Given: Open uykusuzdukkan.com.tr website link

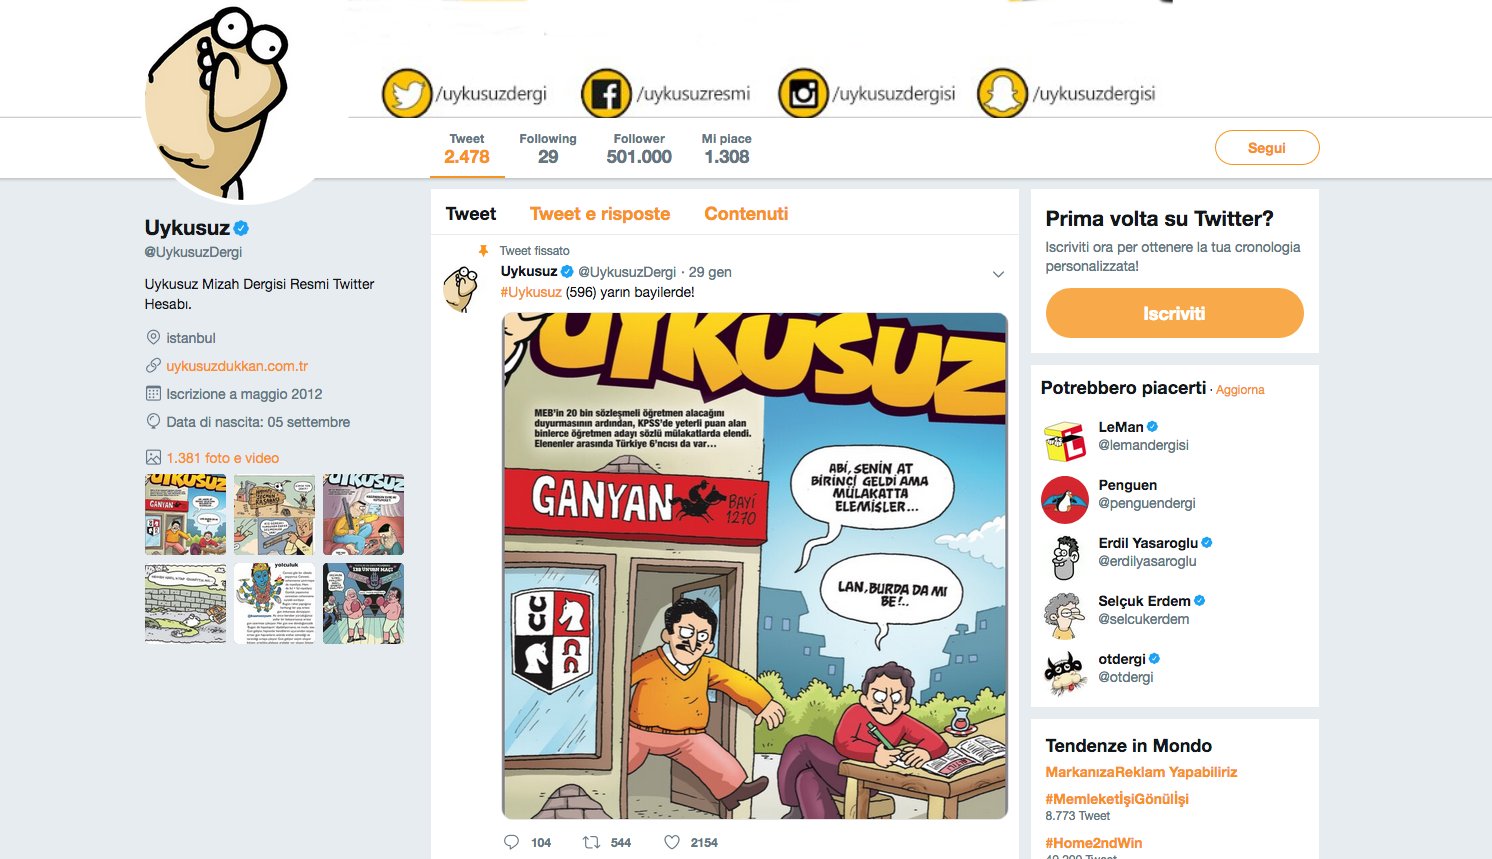Looking at the screenshot, I should (x=237, y=366).
